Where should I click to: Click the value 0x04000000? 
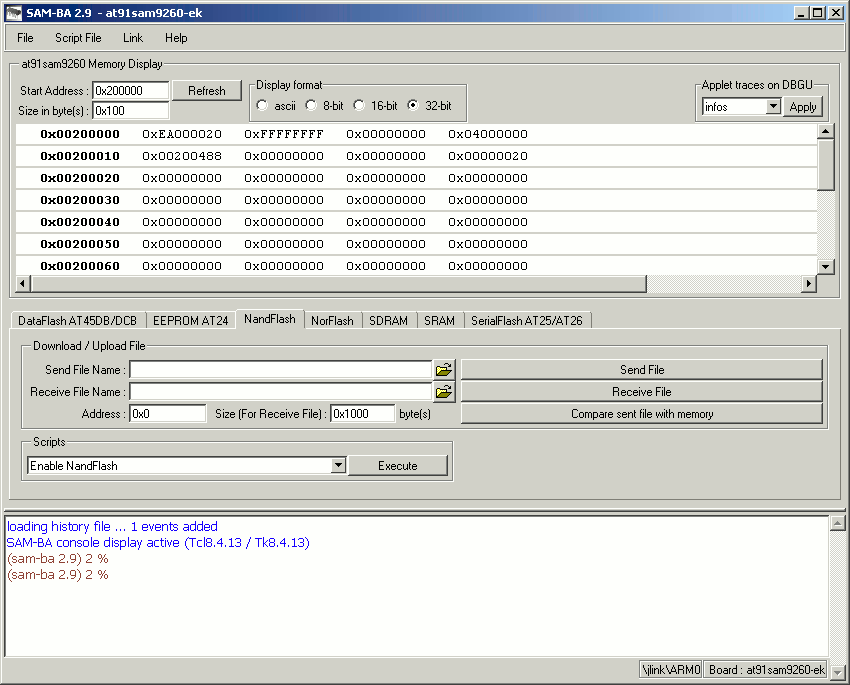487,134
